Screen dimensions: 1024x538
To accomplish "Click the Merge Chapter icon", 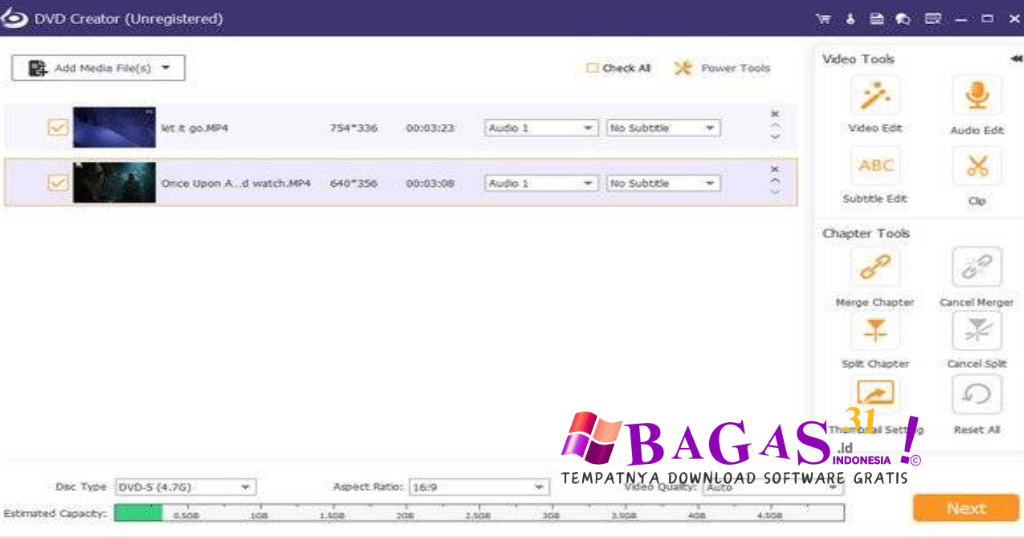I will 875,268.
